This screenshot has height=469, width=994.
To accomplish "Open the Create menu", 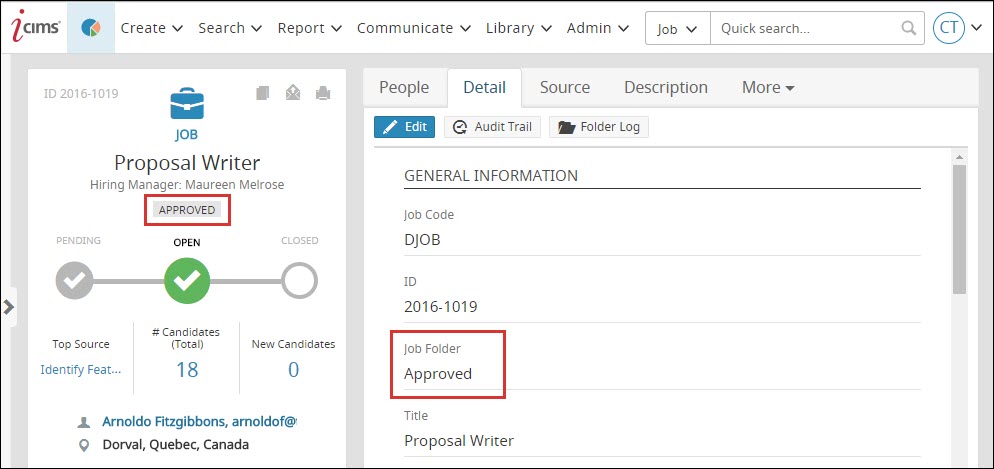I will pyautogui.click(x=152, y=28).
